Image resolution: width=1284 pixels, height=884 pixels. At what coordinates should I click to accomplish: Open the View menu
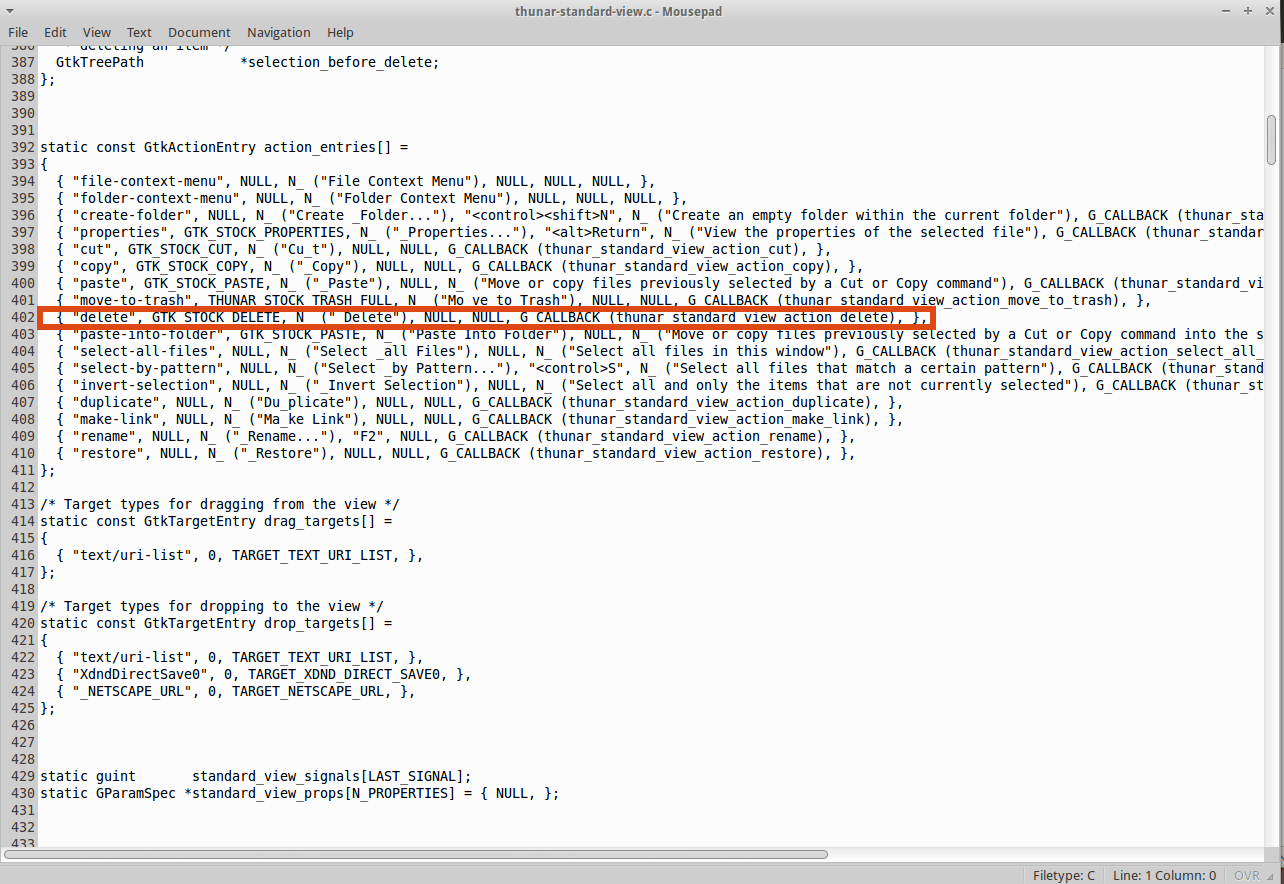coord(97,32)
